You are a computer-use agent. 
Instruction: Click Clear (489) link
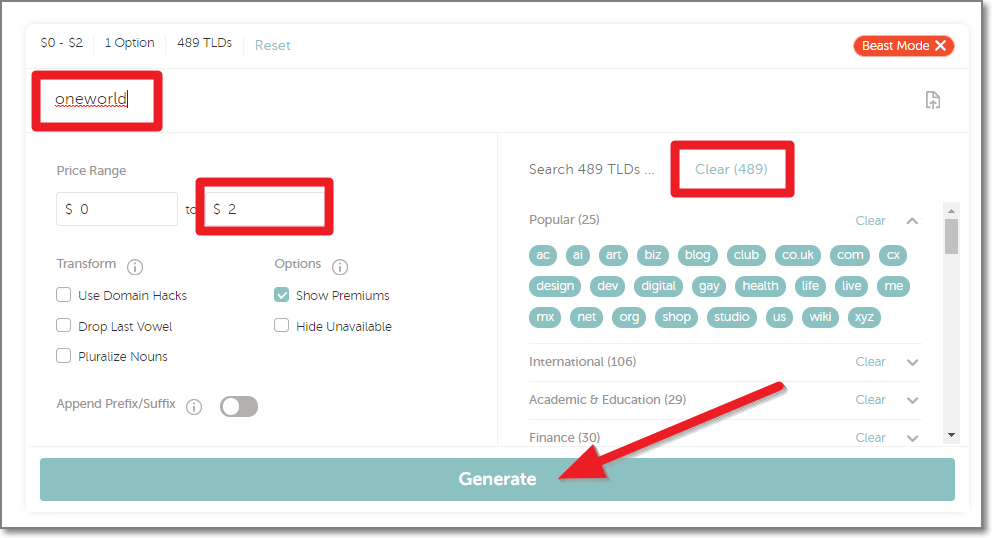click(x=731, y=169)
